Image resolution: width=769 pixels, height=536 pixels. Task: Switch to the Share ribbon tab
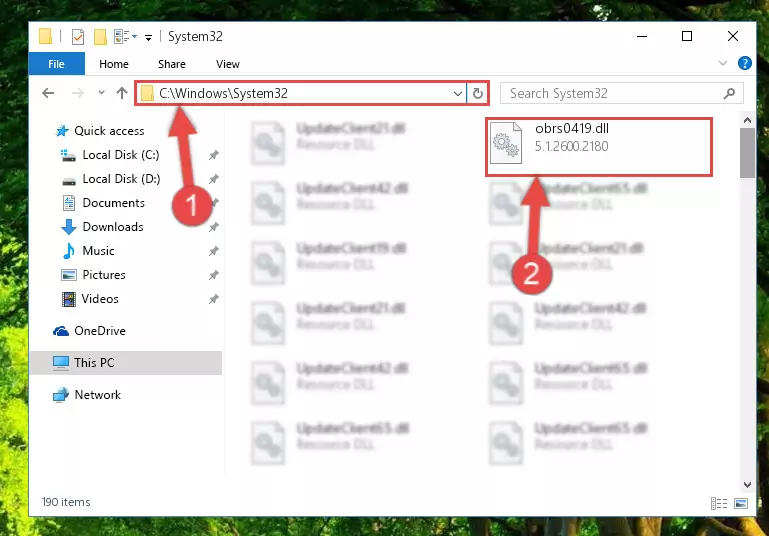(172, 64)
